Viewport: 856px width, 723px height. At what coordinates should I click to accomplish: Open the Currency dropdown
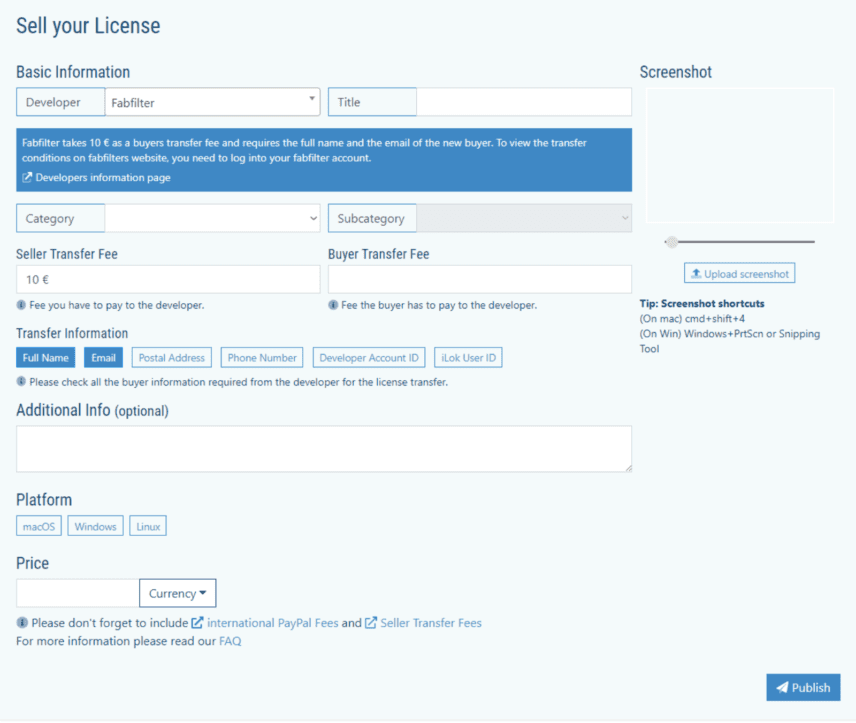[178, 593]
